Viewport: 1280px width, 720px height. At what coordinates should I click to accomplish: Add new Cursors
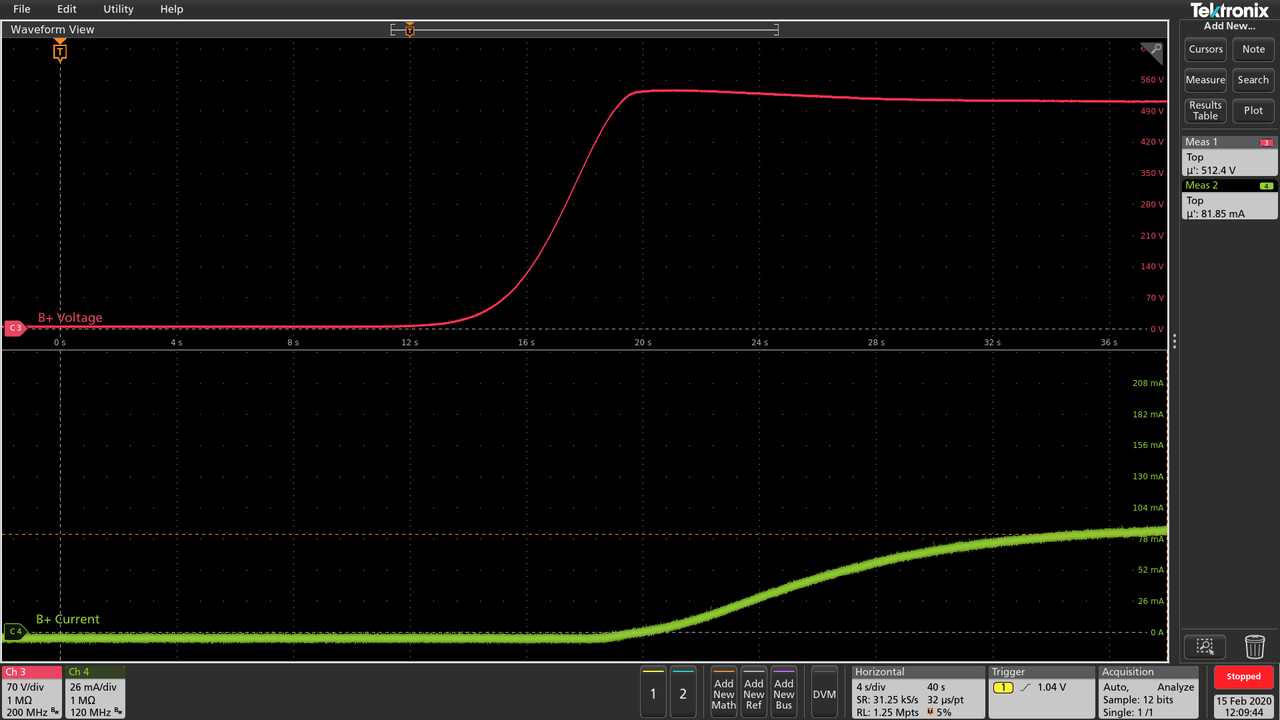1205,49
